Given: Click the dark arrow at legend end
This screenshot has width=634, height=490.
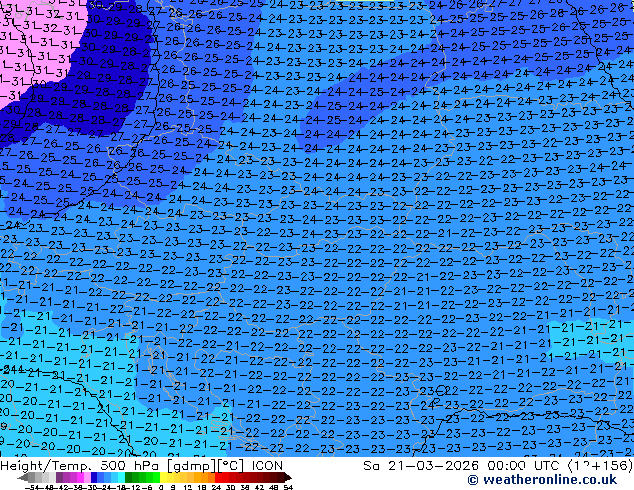Looking at the screenshot, I should point(288,477).
